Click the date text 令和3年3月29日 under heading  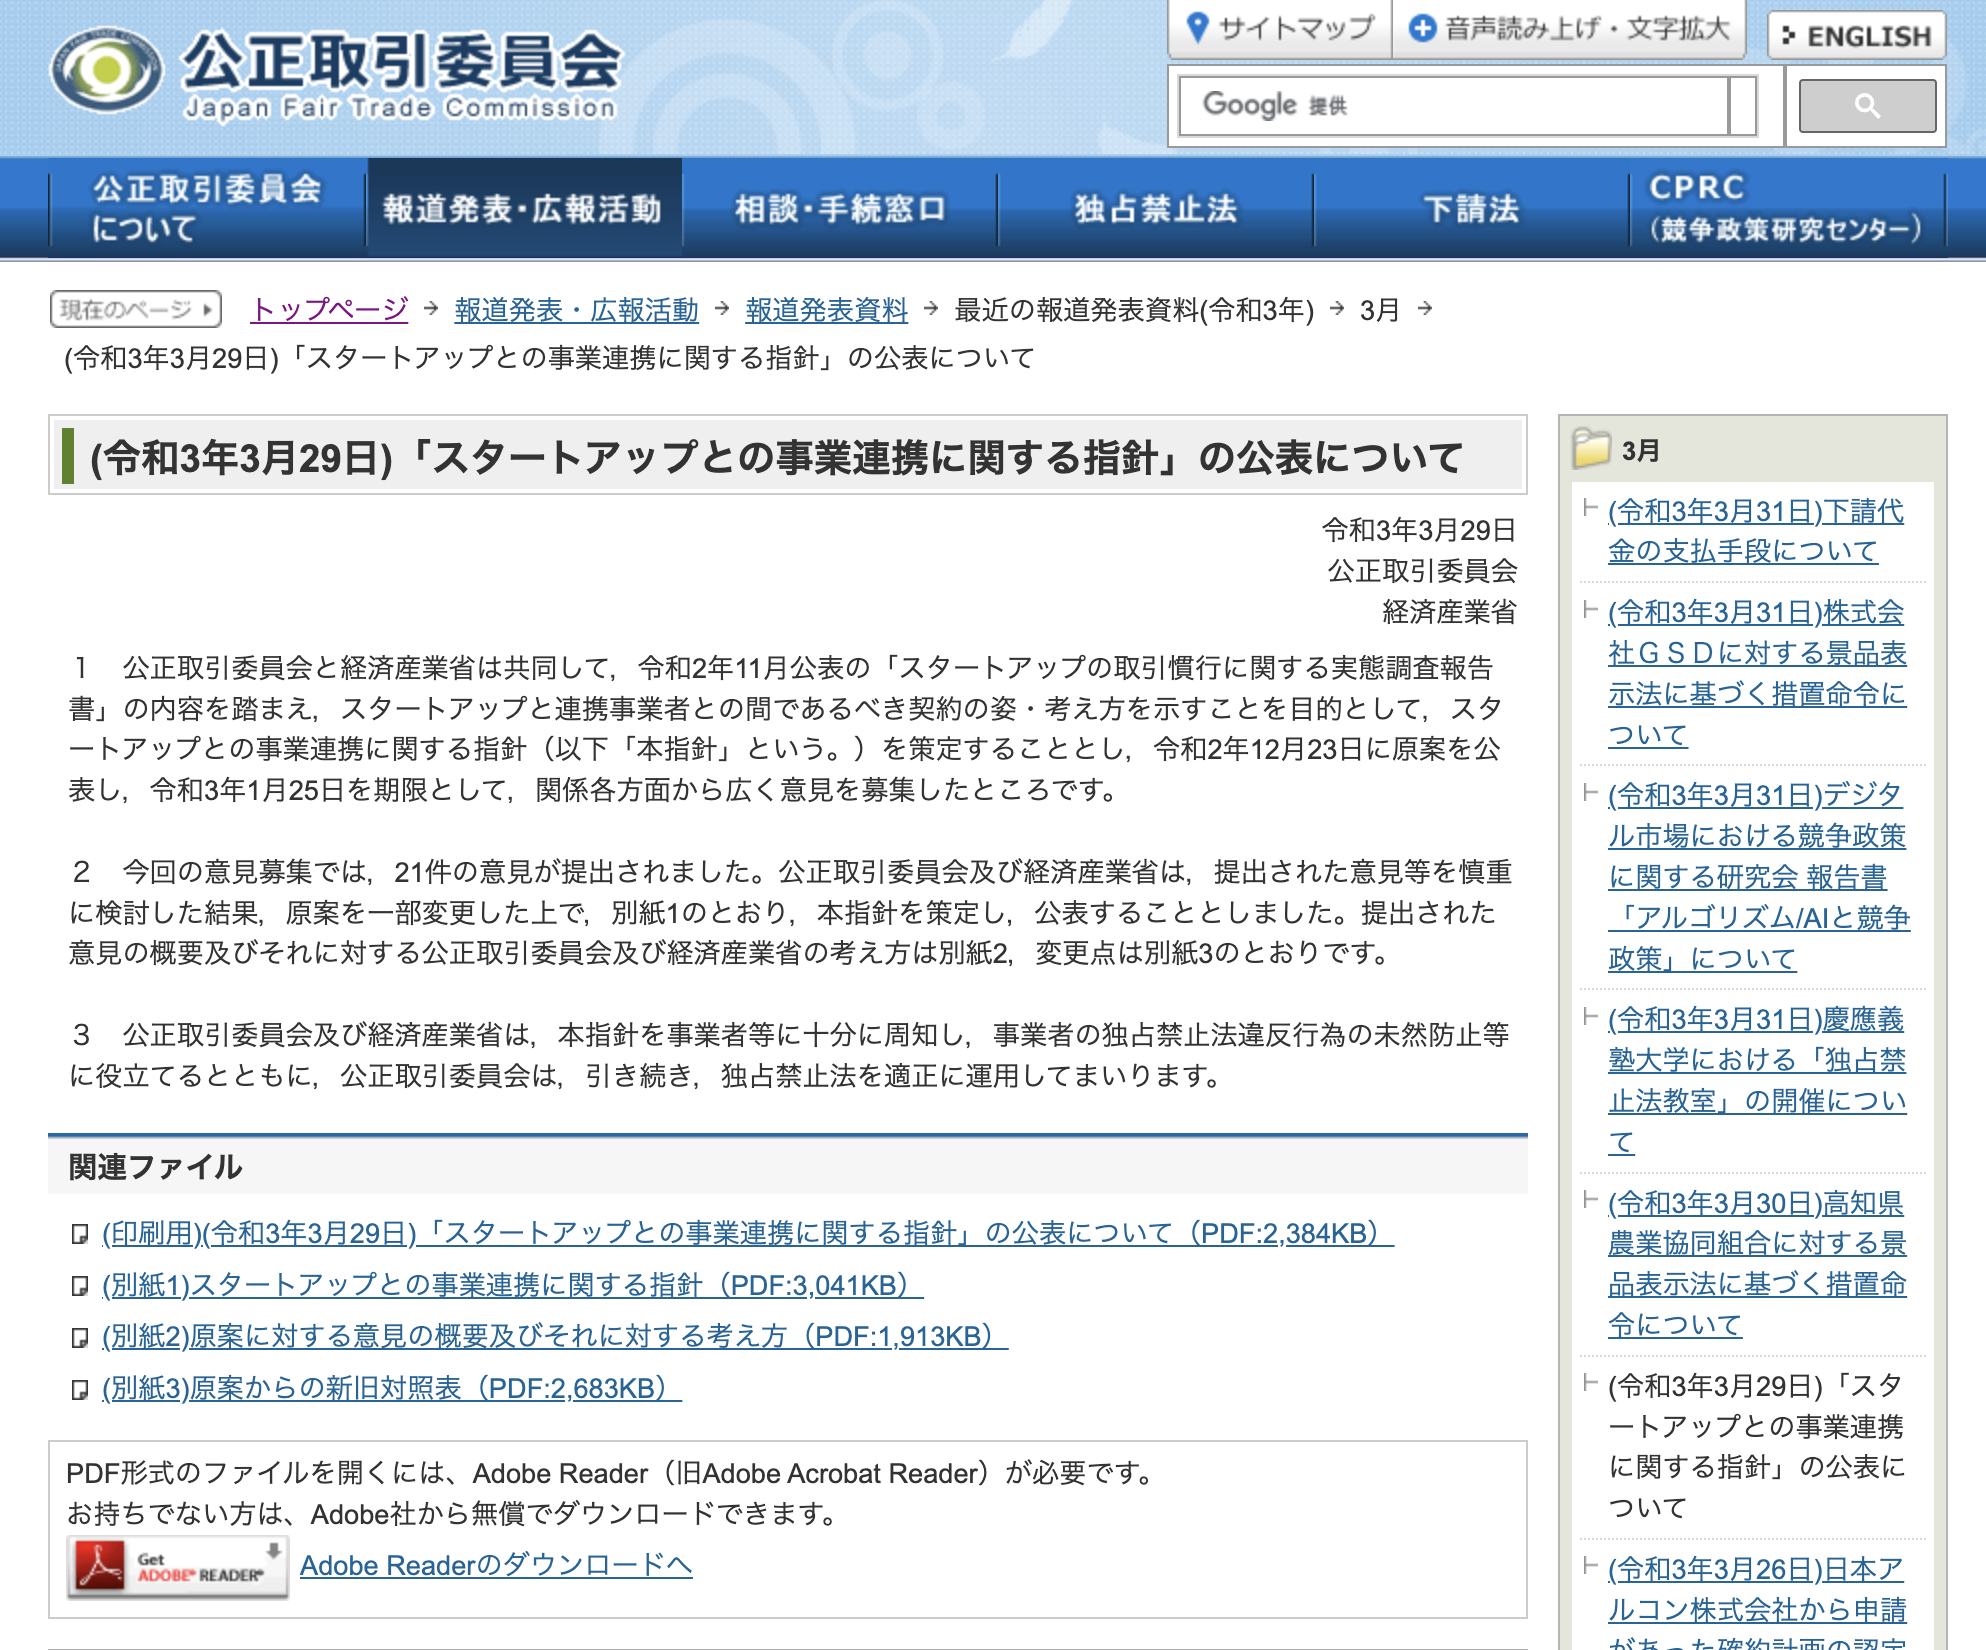click(1419, 530)
